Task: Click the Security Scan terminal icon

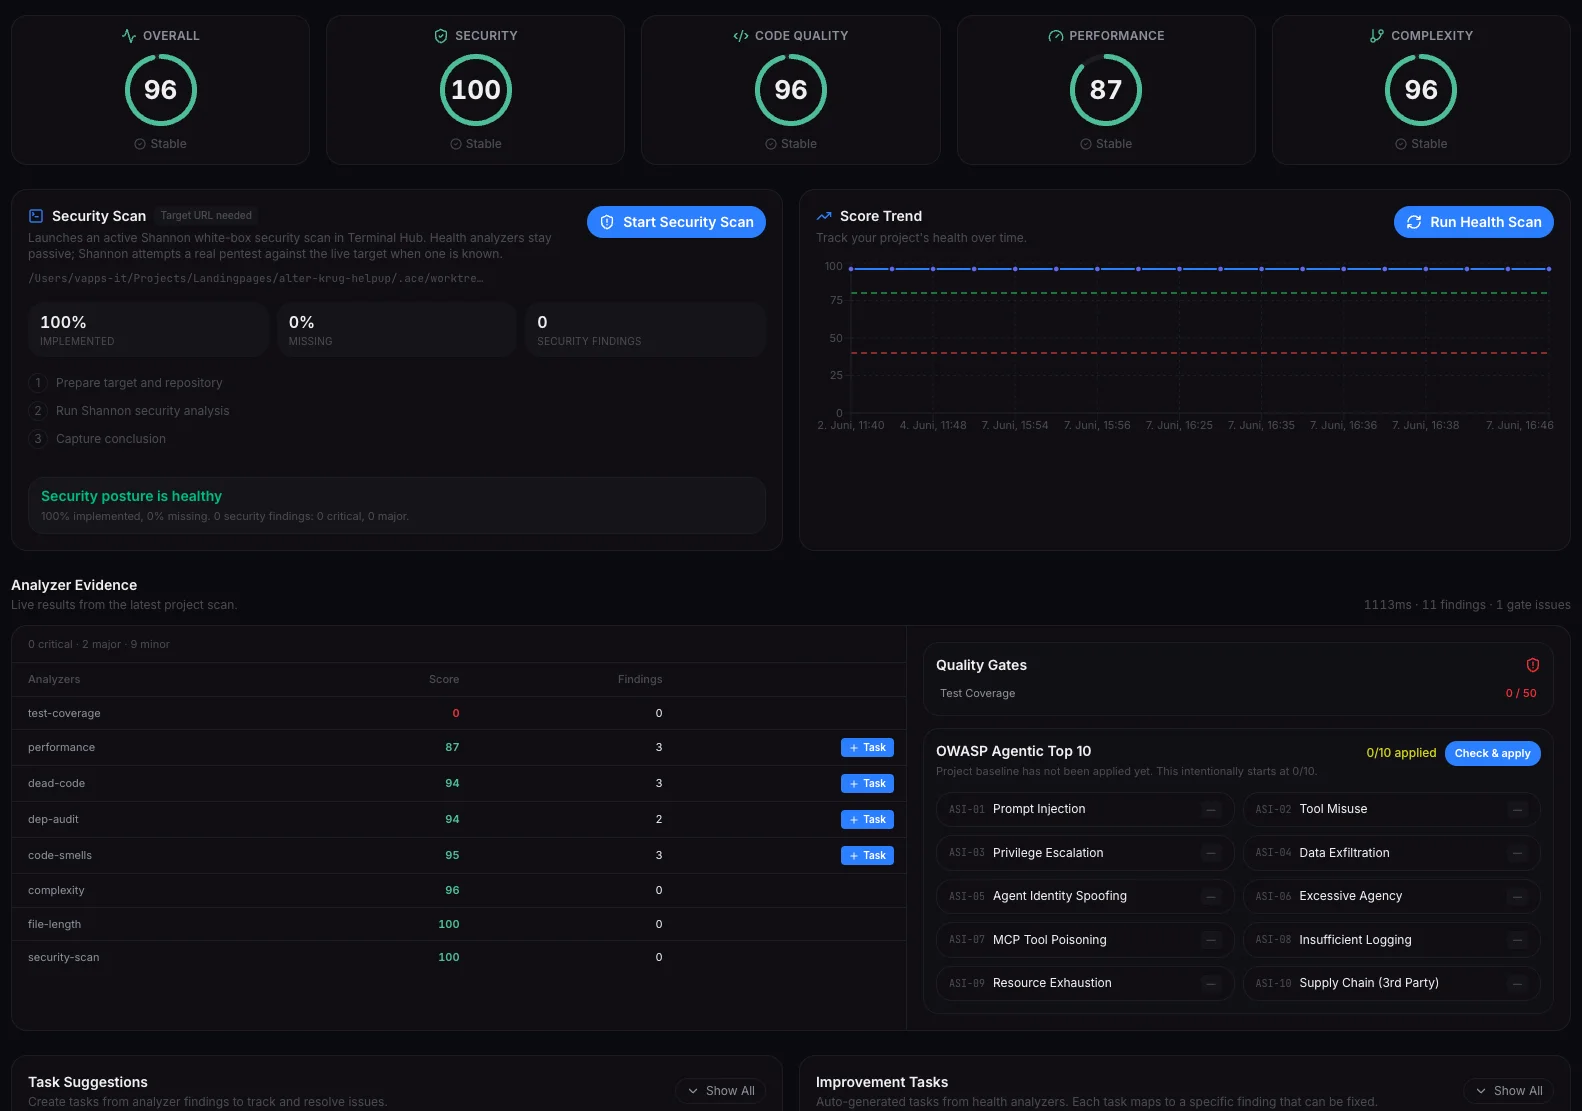Action: [36, 216]
